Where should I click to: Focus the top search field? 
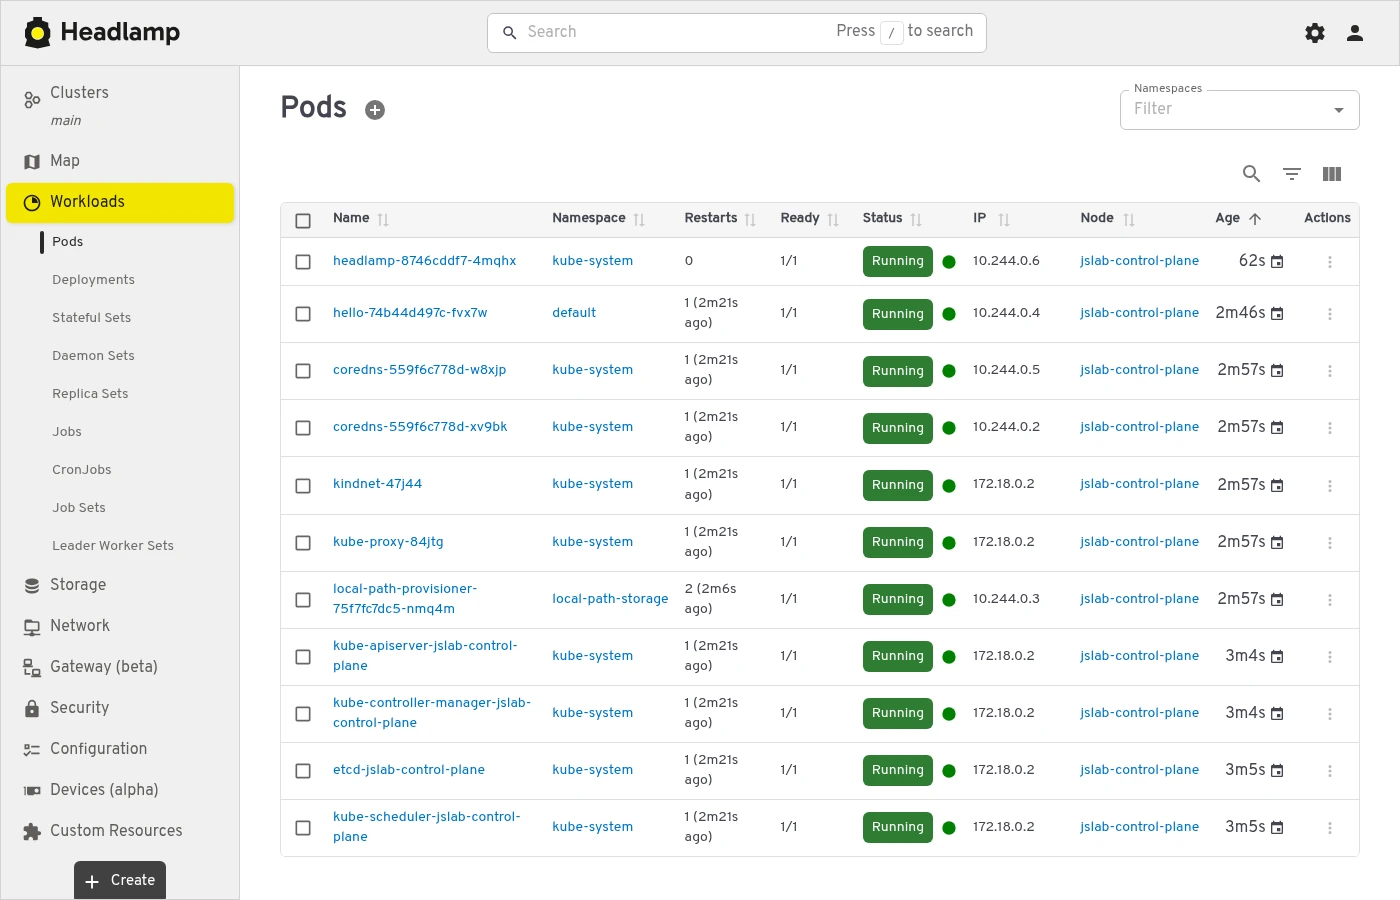pyautogui.click(x=737, y=33)
